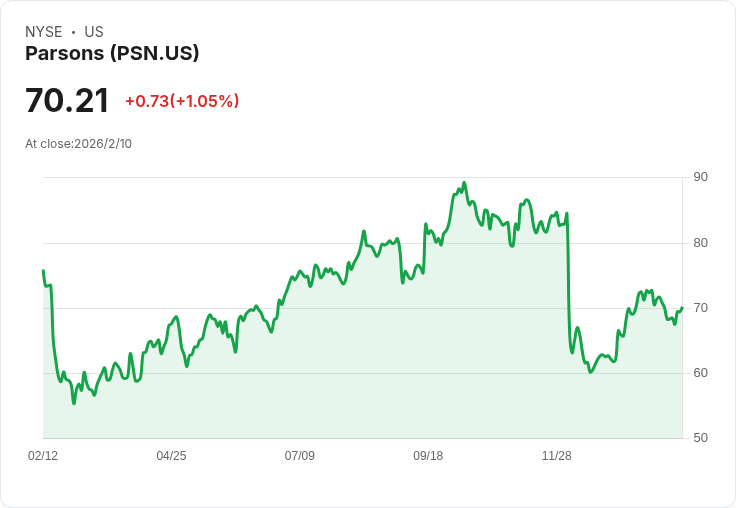This screenshot has width=736, height=508.
Task: Click the 70 y-axis price label
Action: pos(700,308)
